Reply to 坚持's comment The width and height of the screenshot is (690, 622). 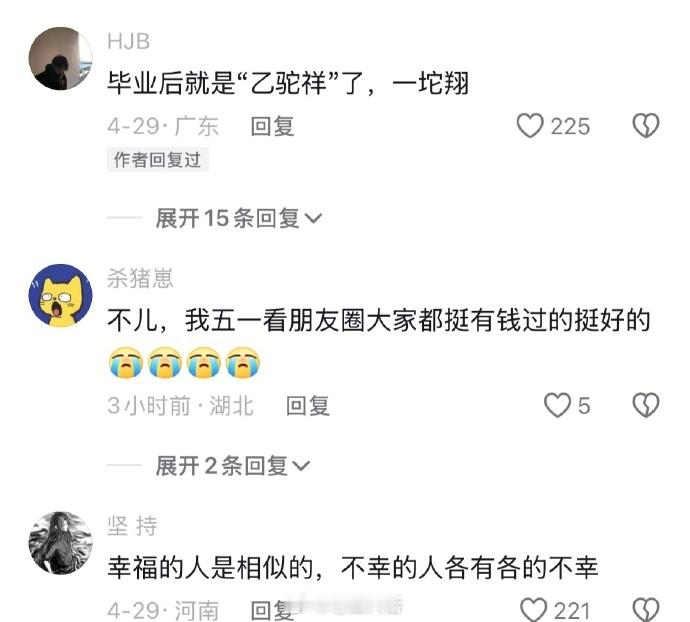coord(272,611)
